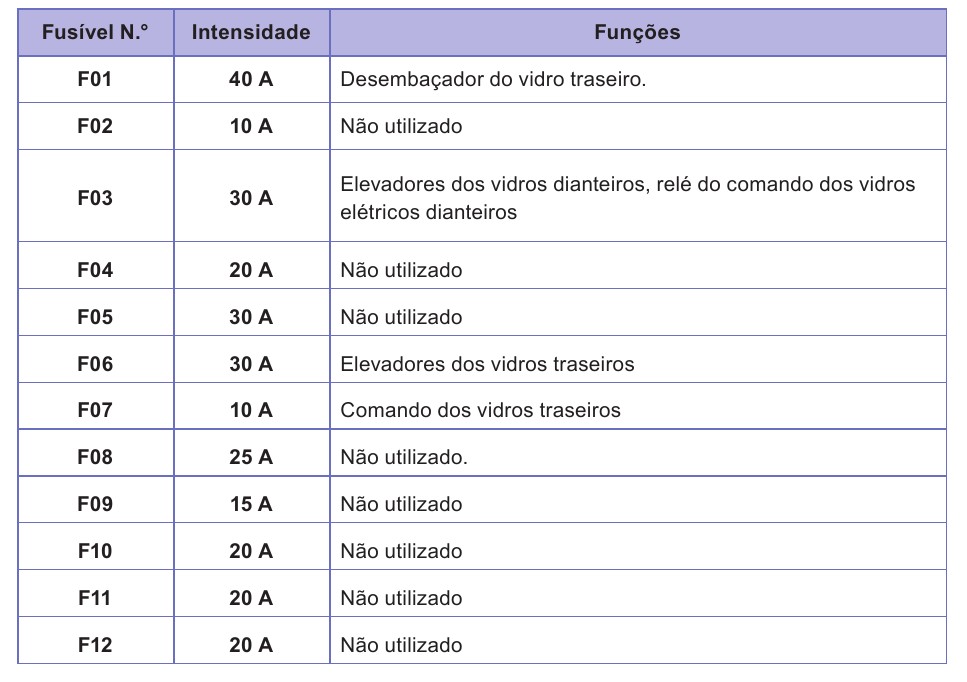This screenshot has height=682, width=967.
Task: Click the 15 A intensity value
Action: coord(251,504)
